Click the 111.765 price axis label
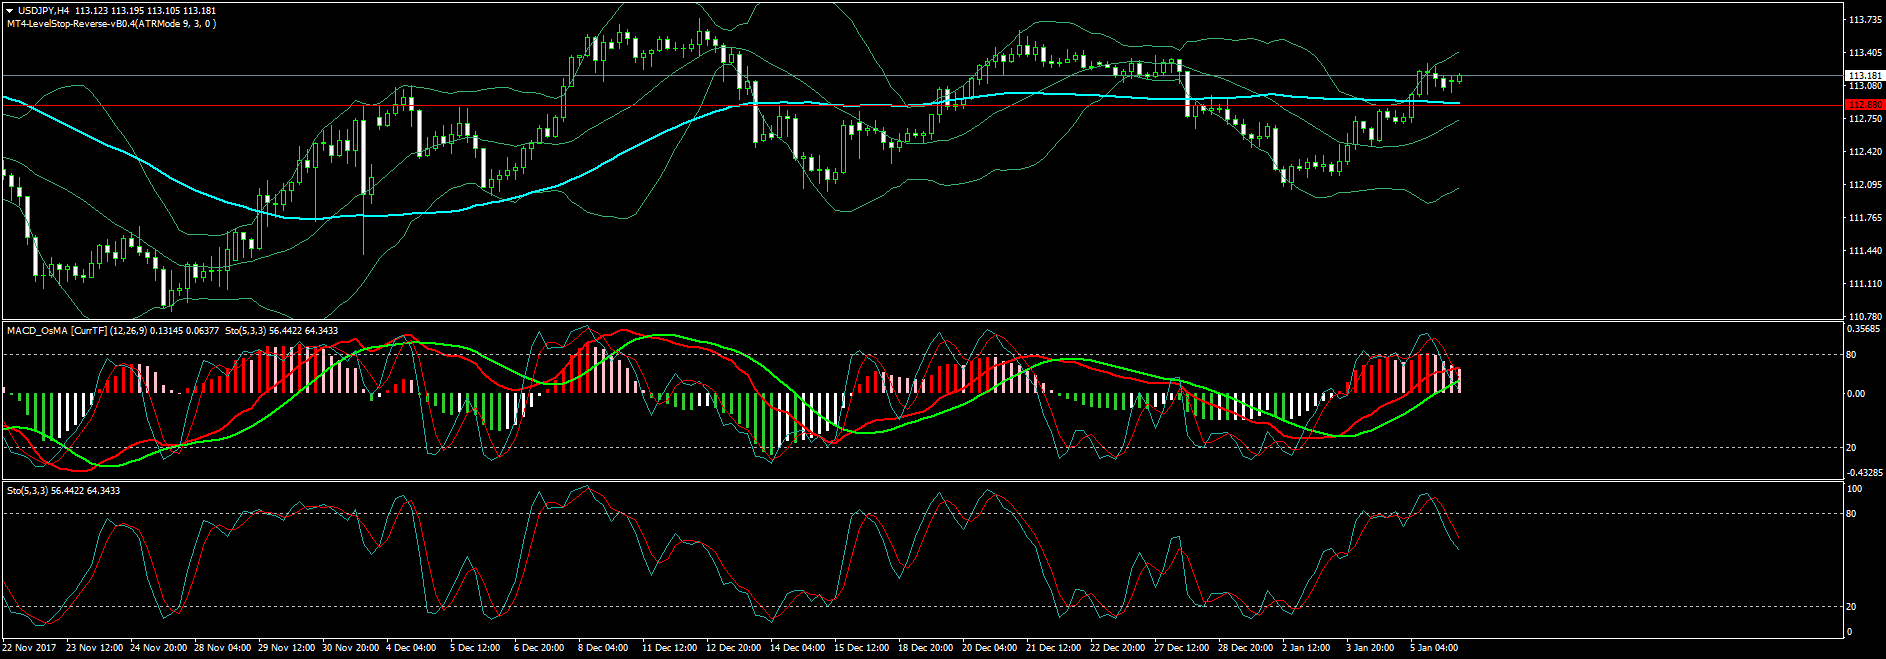 coord(1866,218)
